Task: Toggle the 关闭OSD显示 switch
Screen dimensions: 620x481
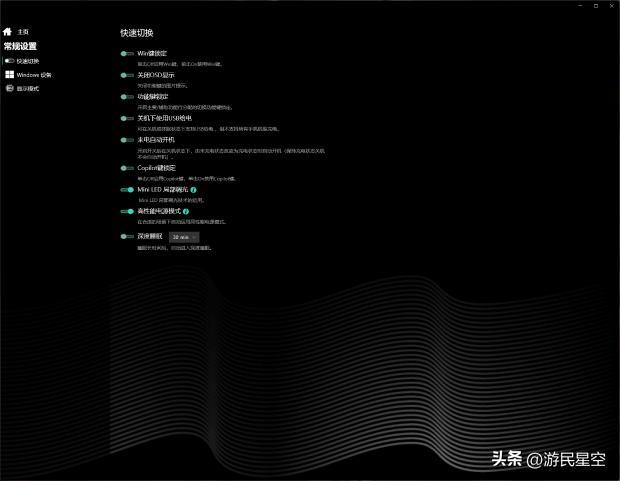Action: pos(127,75)
